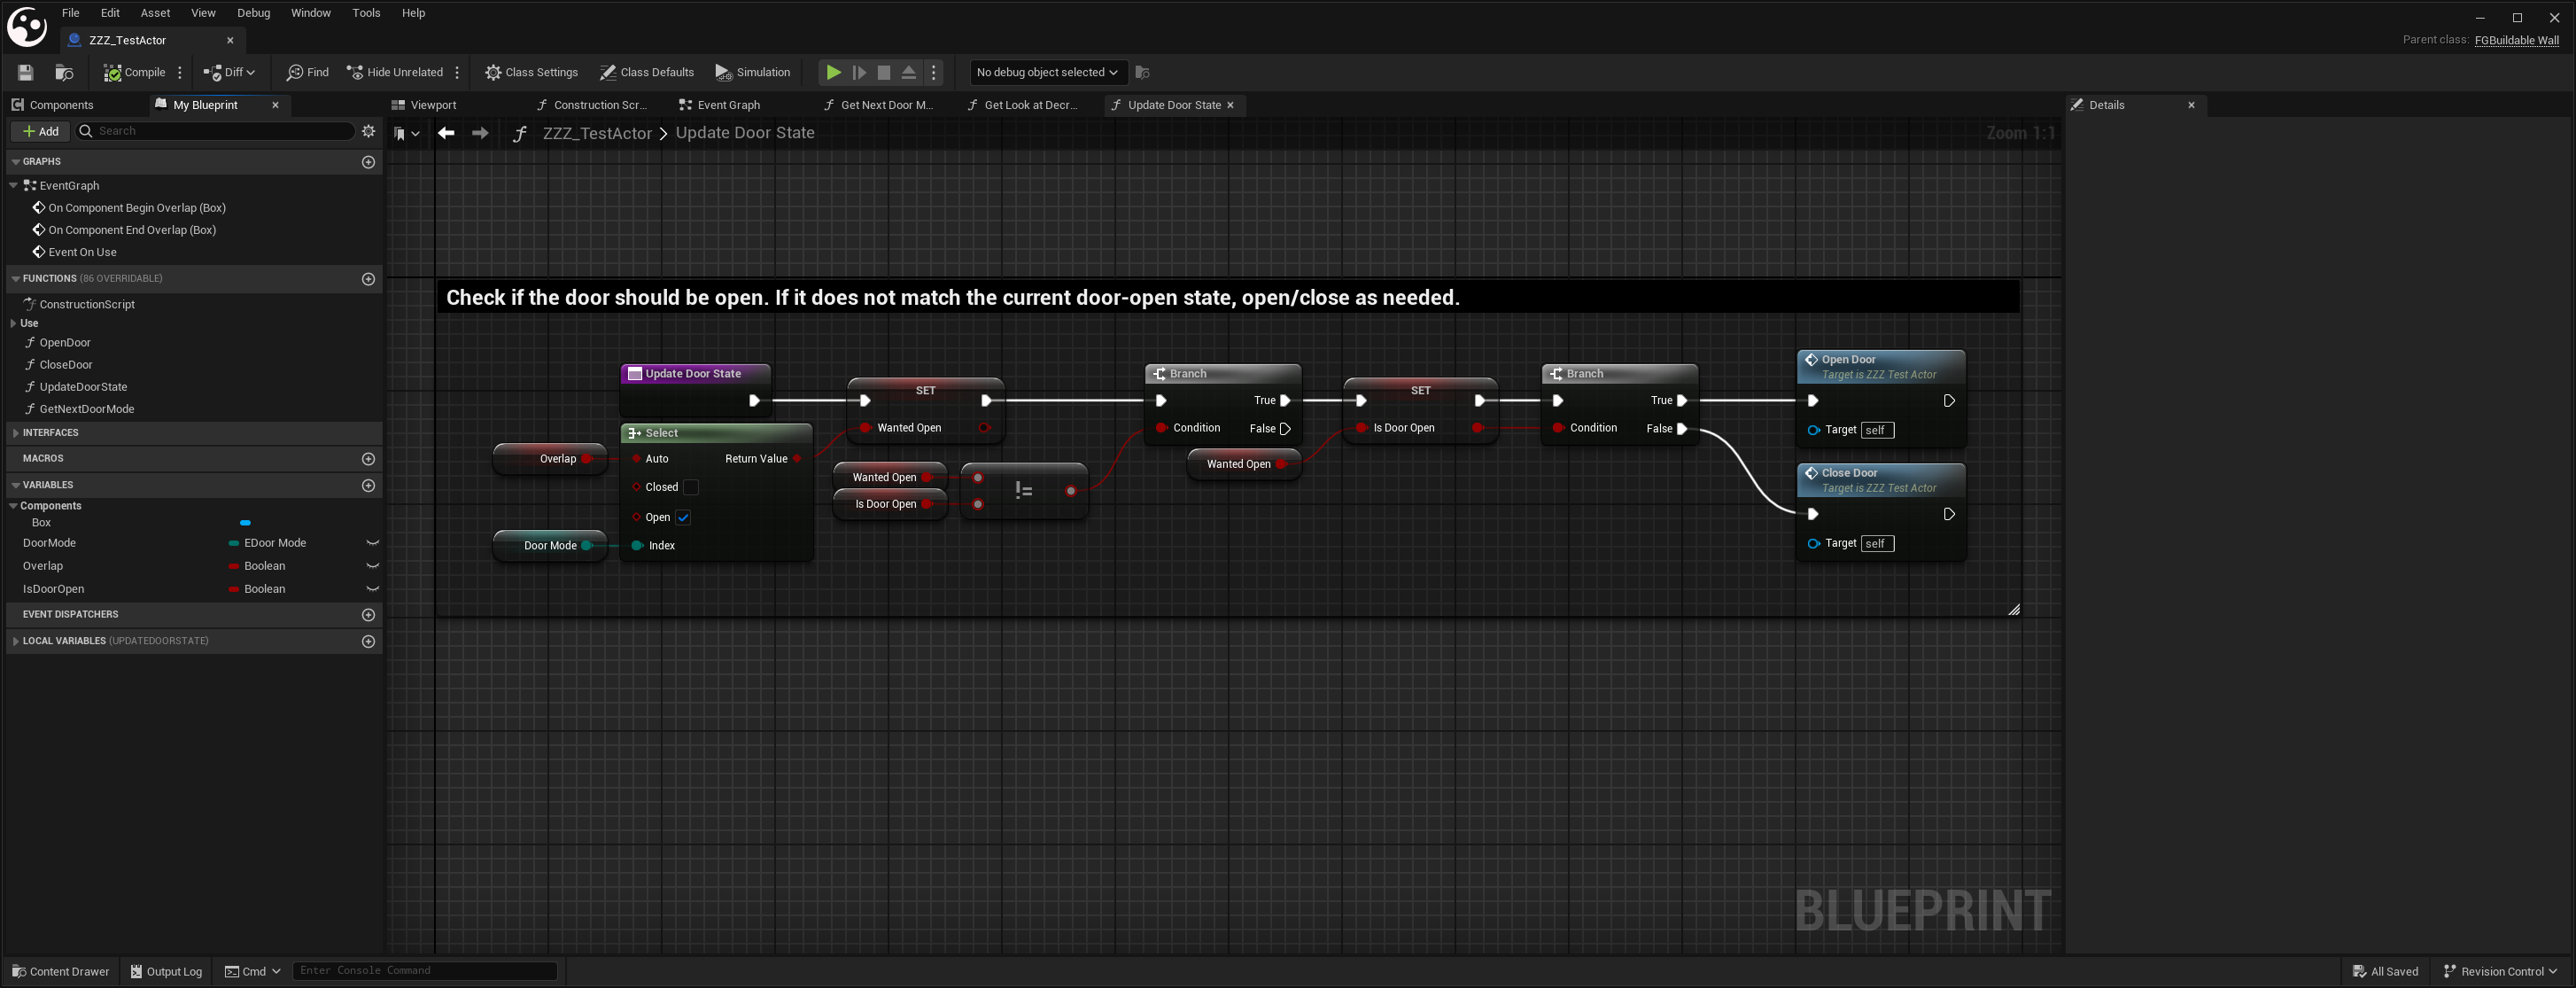Click the Find toolbar button
Screen dimensions: 2576x988
[307, 72]
